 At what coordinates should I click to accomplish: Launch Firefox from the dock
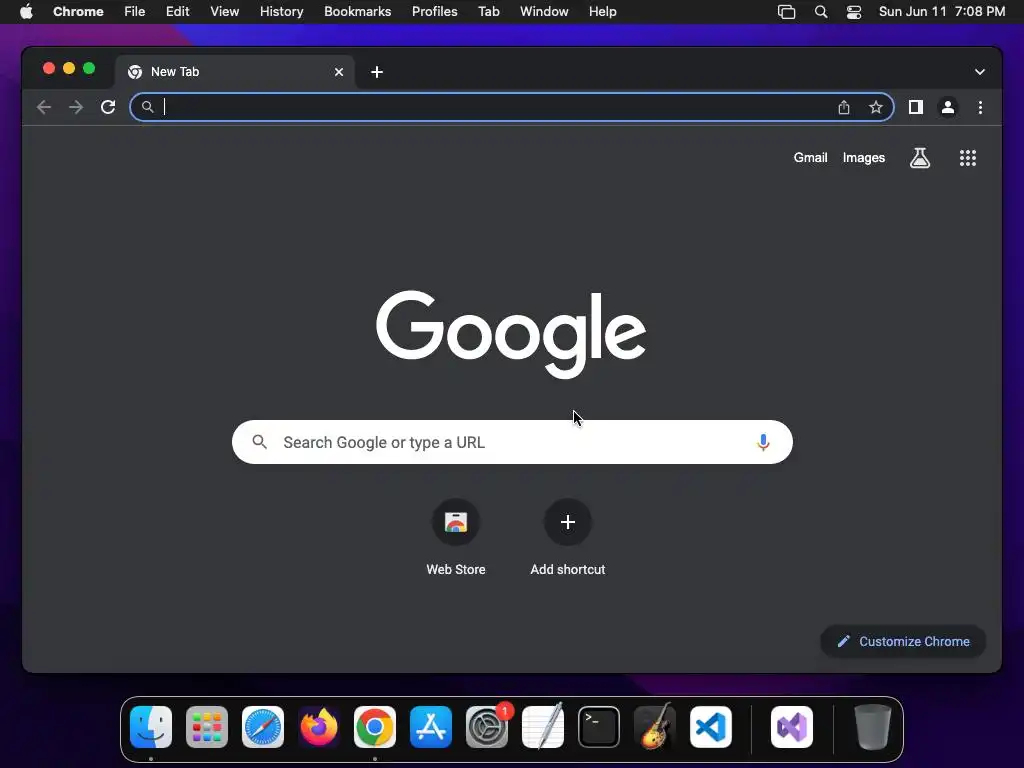point(319,727)
